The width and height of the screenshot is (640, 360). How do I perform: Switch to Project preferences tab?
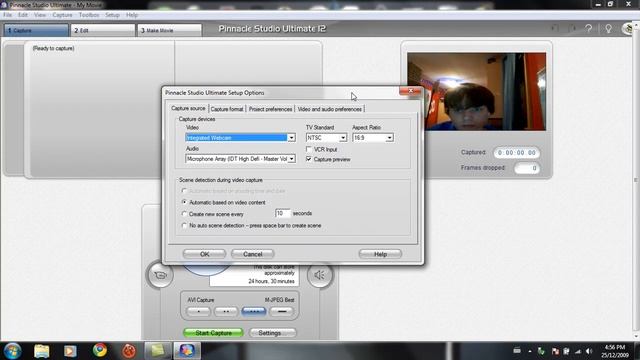click(x=270, y=109)
